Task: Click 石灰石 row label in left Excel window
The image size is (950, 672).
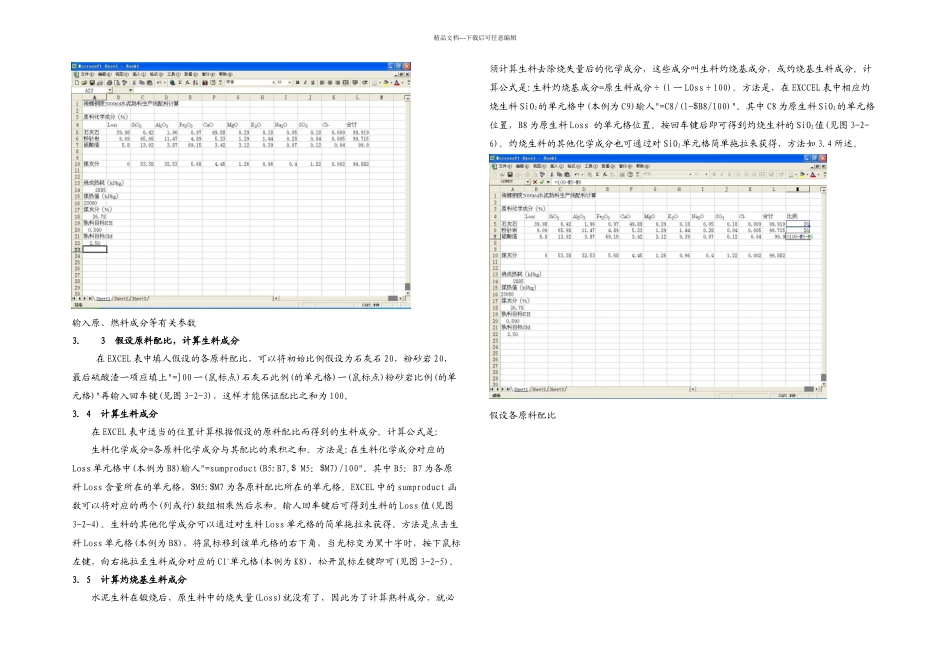Action: coord(91,131)
